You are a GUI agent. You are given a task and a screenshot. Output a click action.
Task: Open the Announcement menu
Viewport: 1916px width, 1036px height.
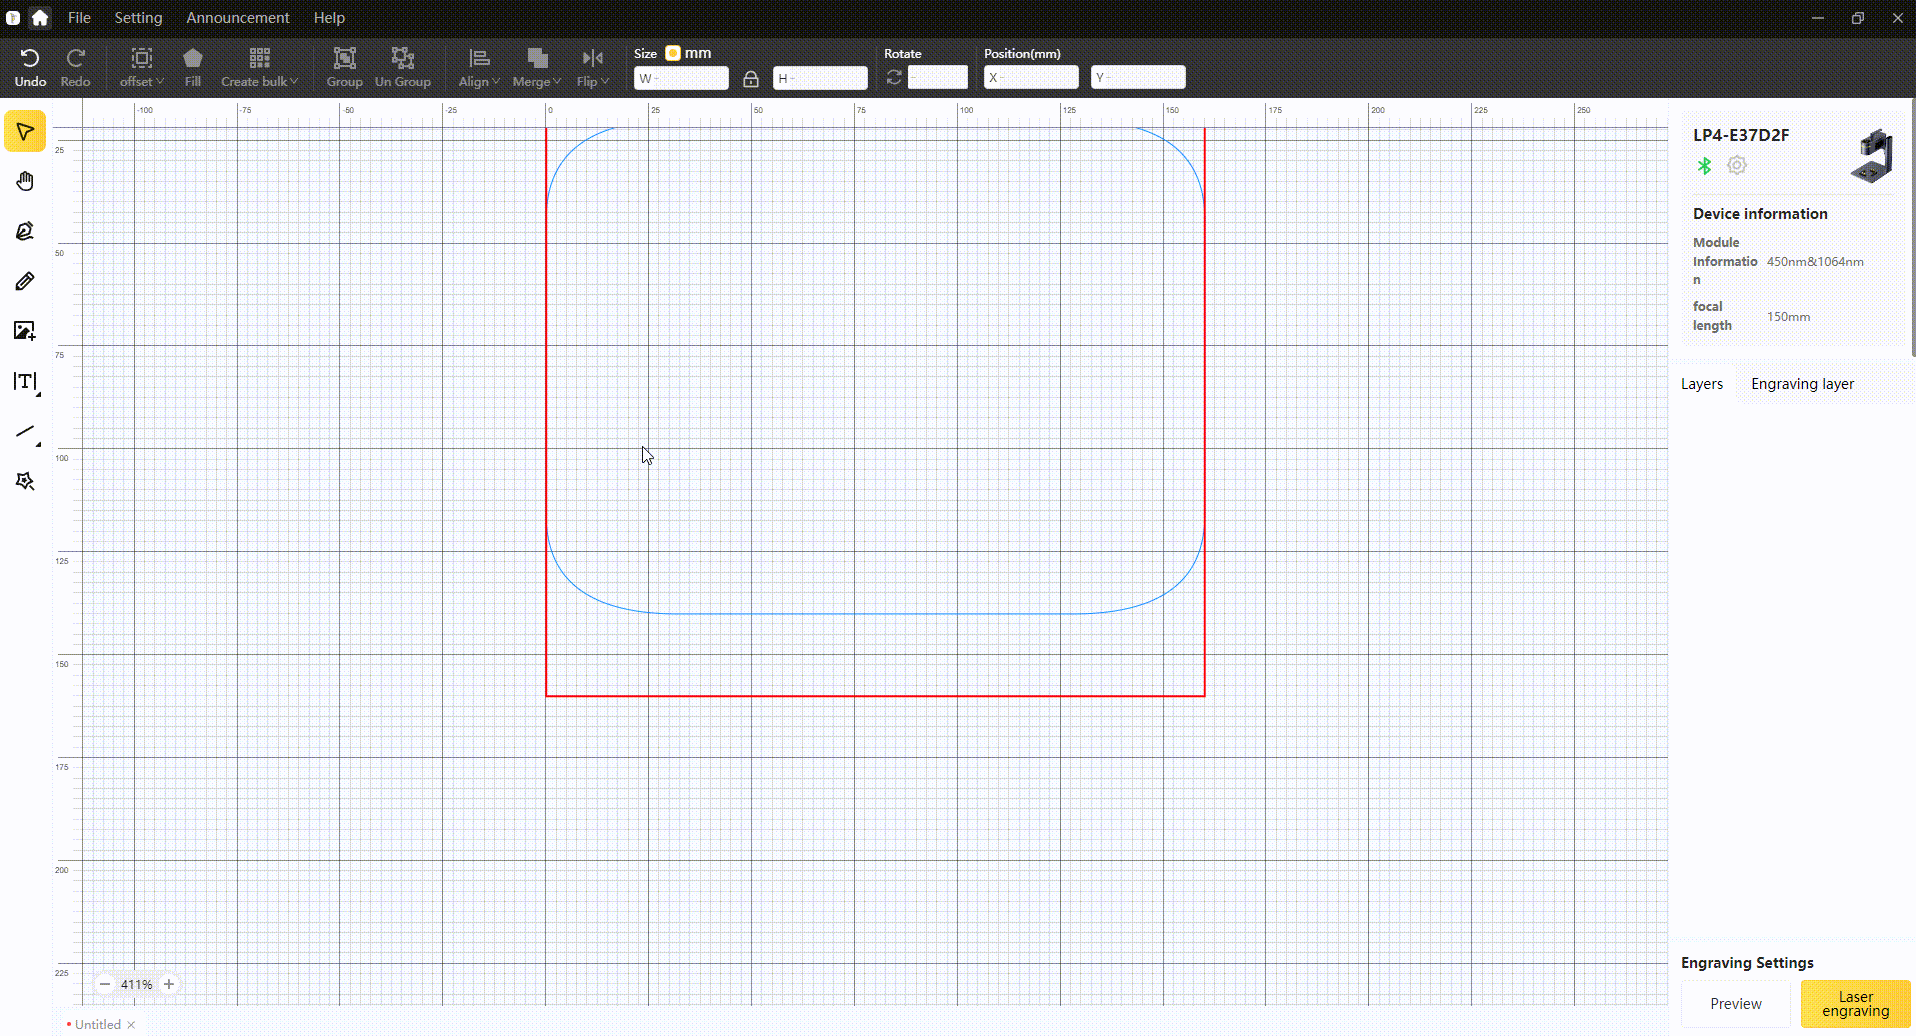pyautogui.click(x=238, y=17)
